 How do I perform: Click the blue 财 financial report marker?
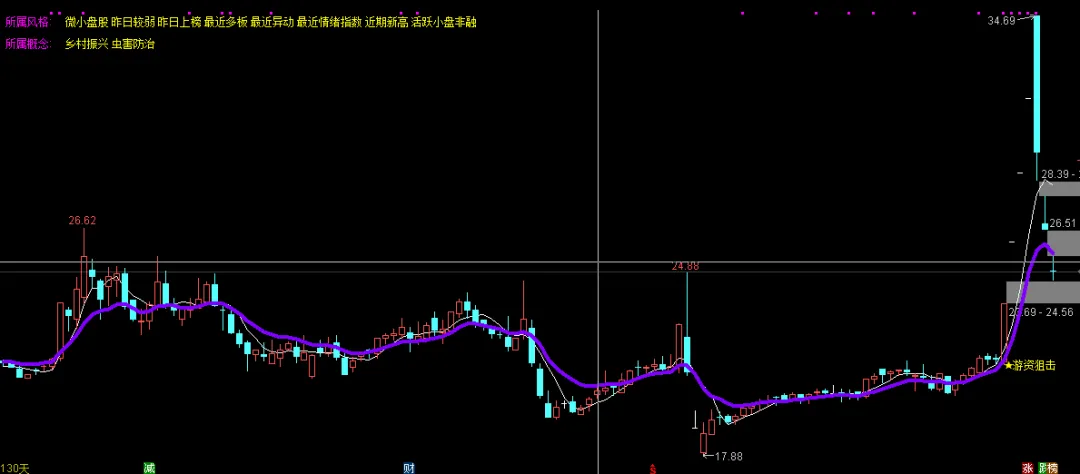tap(408, 468)
